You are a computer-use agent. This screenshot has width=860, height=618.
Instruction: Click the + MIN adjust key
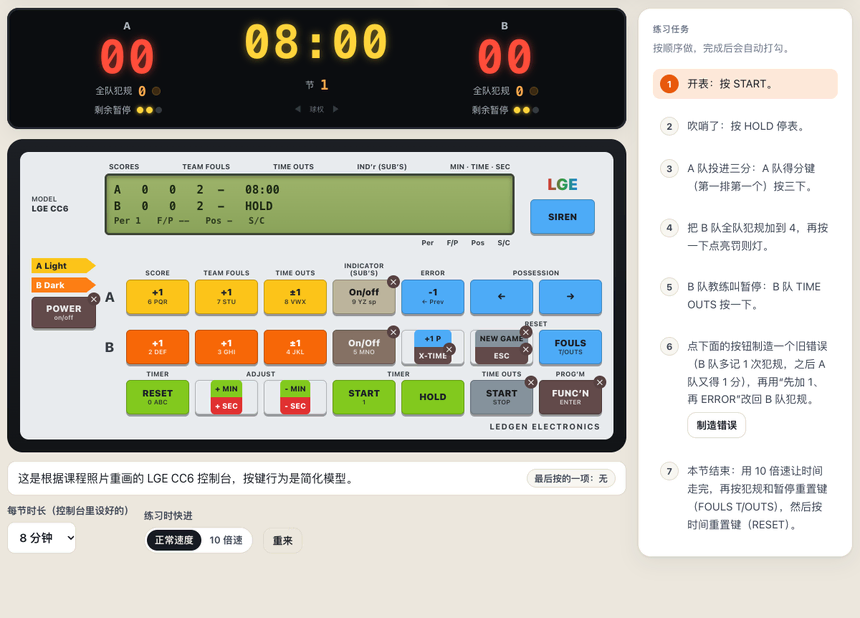tap(226, 389)
